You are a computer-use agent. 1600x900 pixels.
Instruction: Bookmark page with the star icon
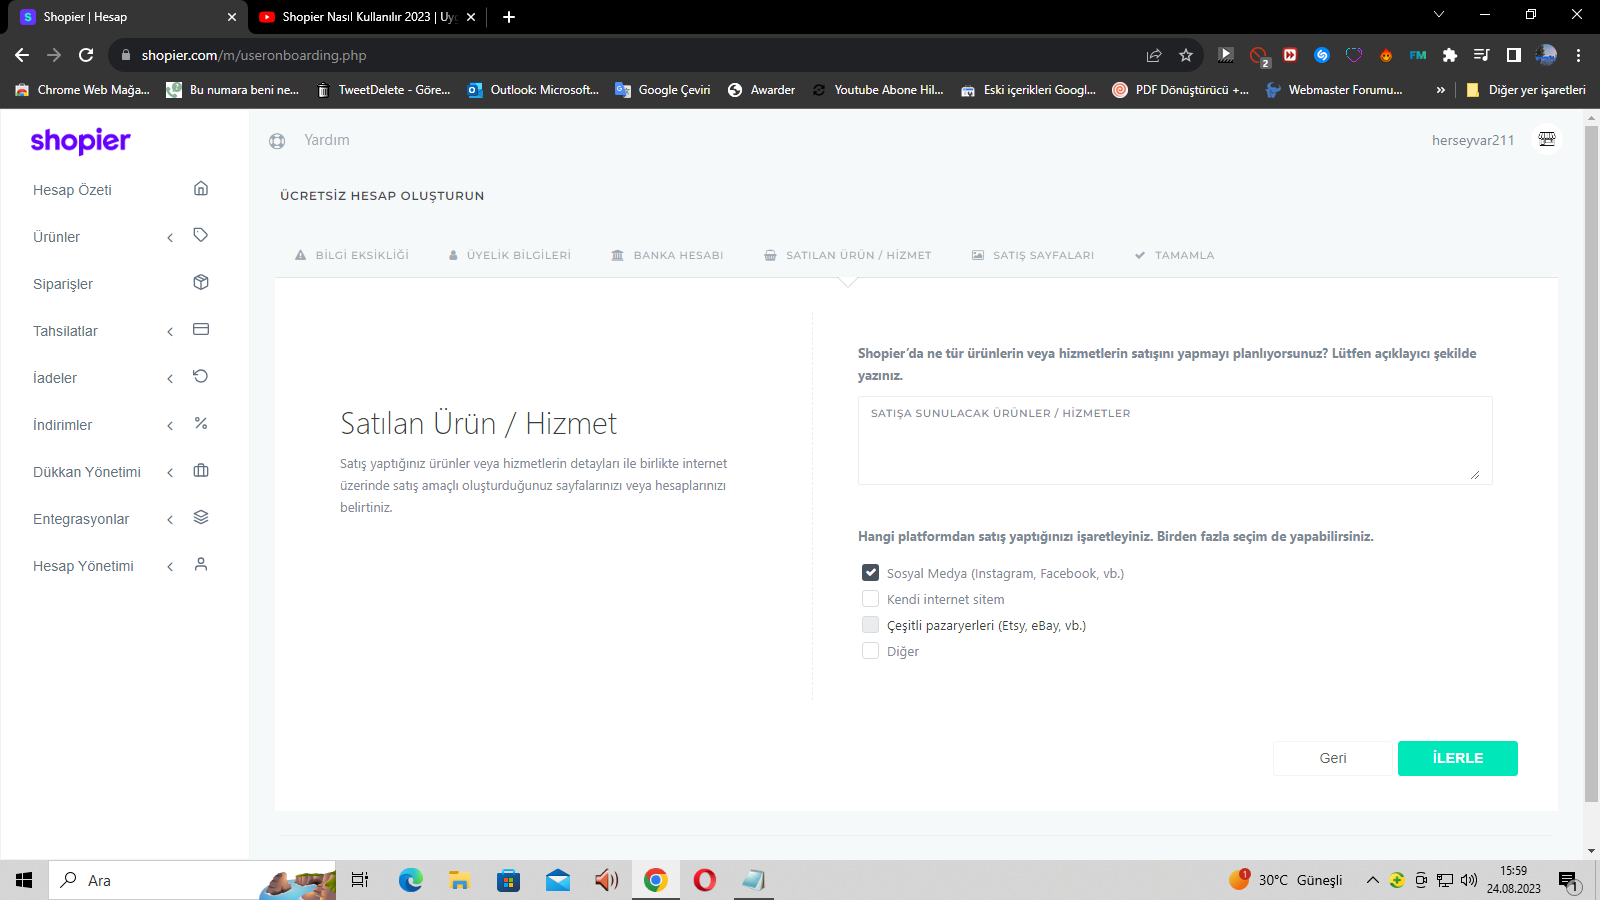(1186, 55)
